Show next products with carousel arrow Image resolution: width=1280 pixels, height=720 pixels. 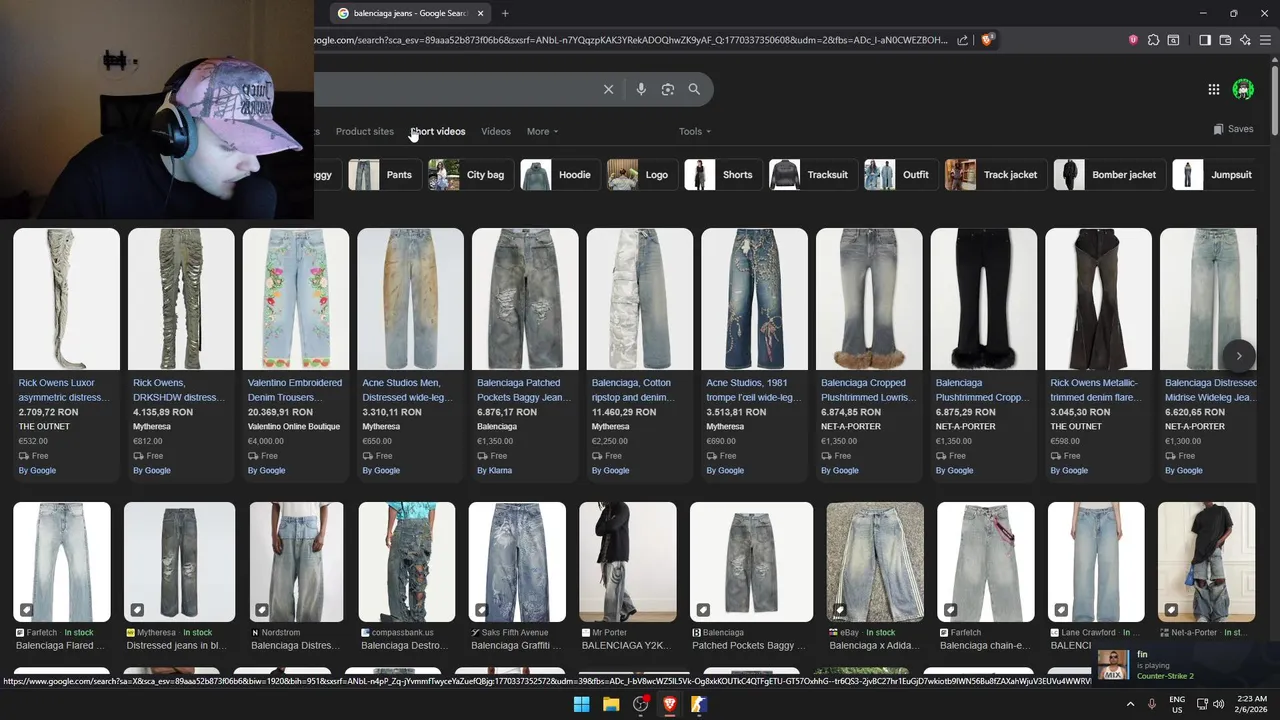[x=1238, y=355]
